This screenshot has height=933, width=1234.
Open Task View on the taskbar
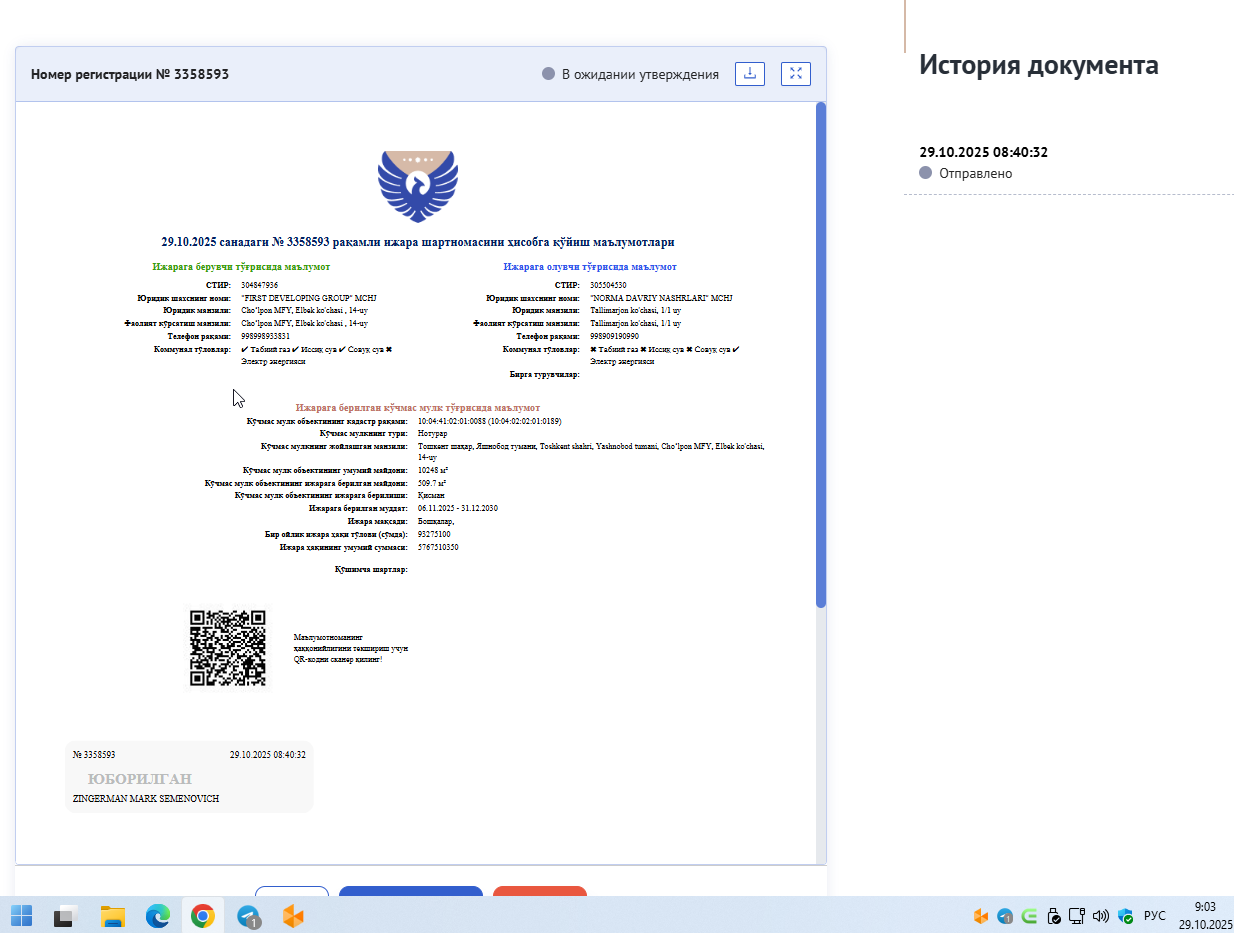[67, 915]
